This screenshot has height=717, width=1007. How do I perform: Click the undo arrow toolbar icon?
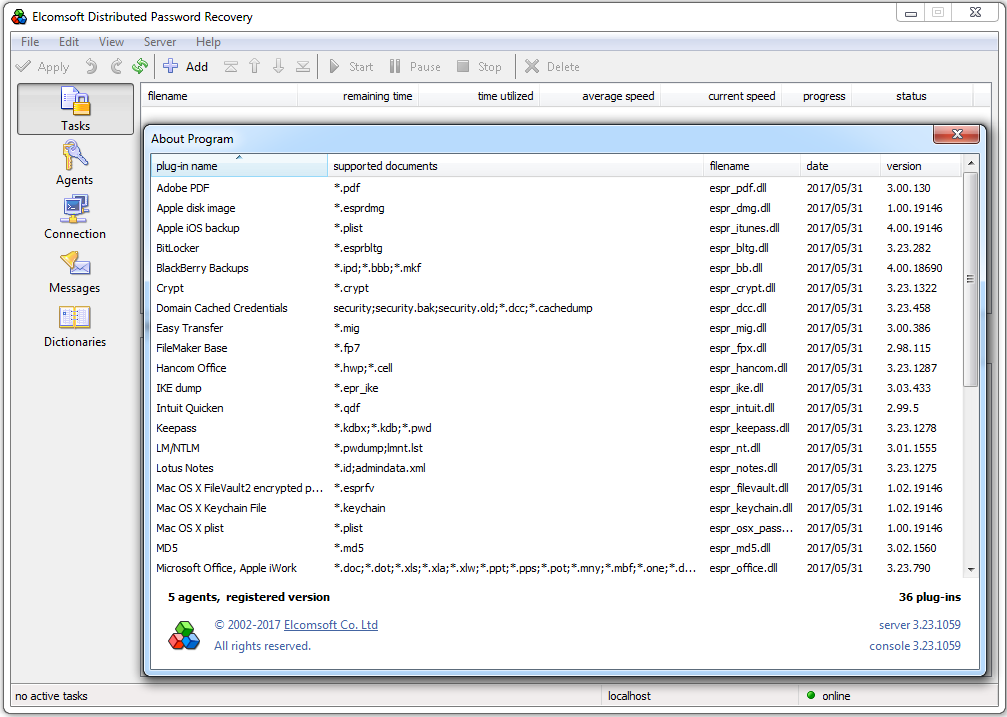91,66
